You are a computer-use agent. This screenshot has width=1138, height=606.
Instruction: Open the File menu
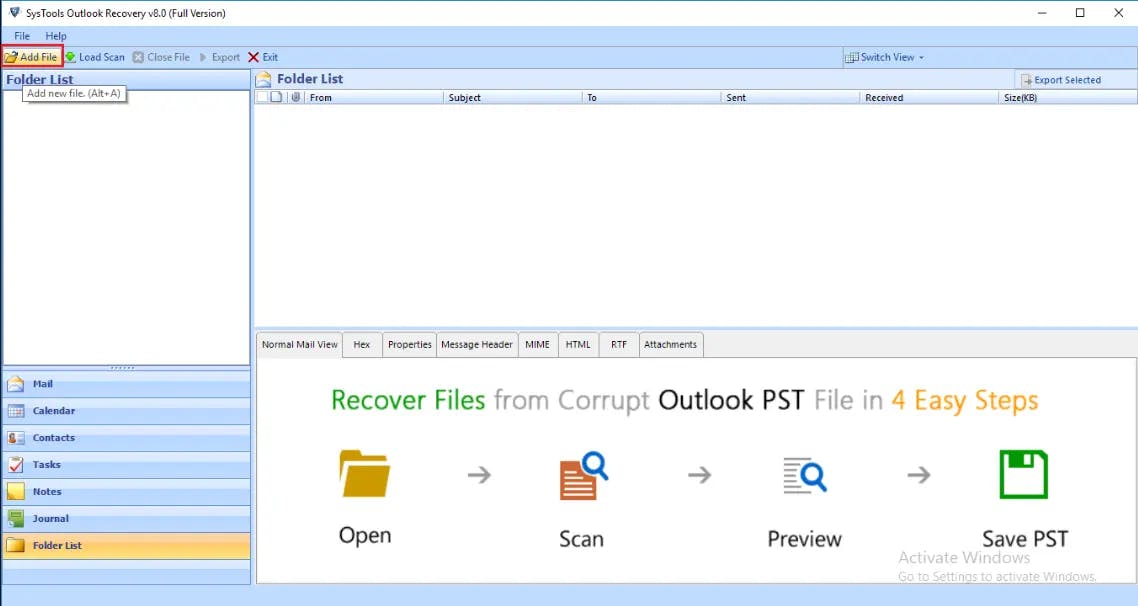pyautogui.click(x=22, y=36)
